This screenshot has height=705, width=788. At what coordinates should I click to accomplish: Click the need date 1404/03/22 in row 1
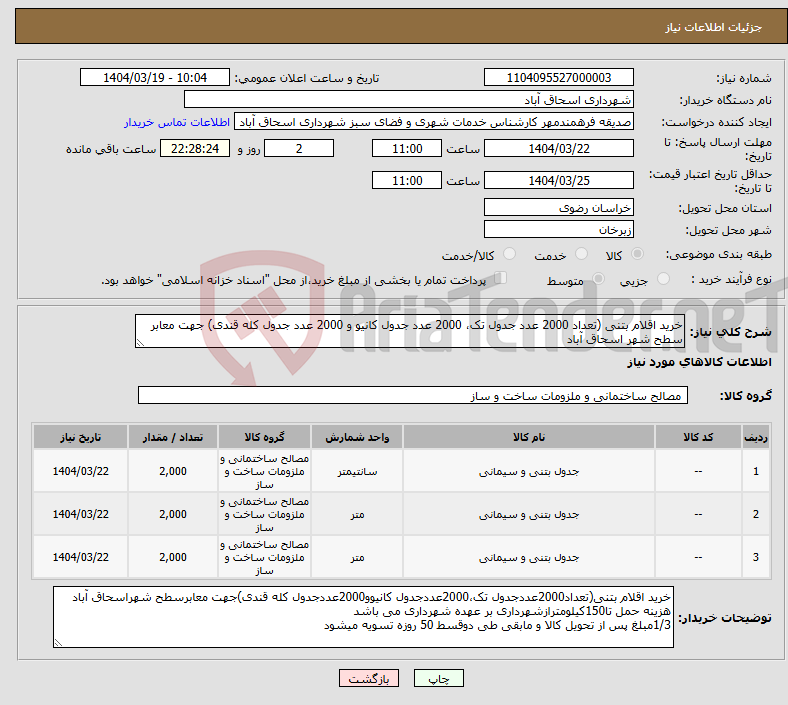click(x=80, y=471)
